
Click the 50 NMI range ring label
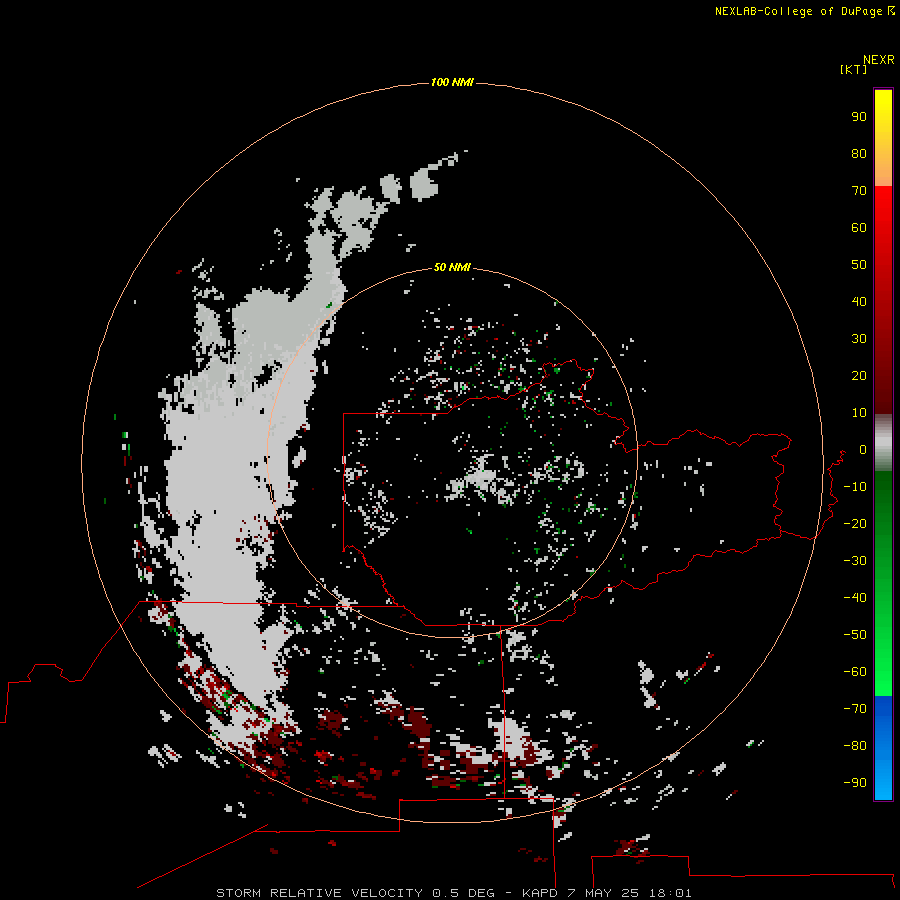pyautogui.click(x=452, y=267)
